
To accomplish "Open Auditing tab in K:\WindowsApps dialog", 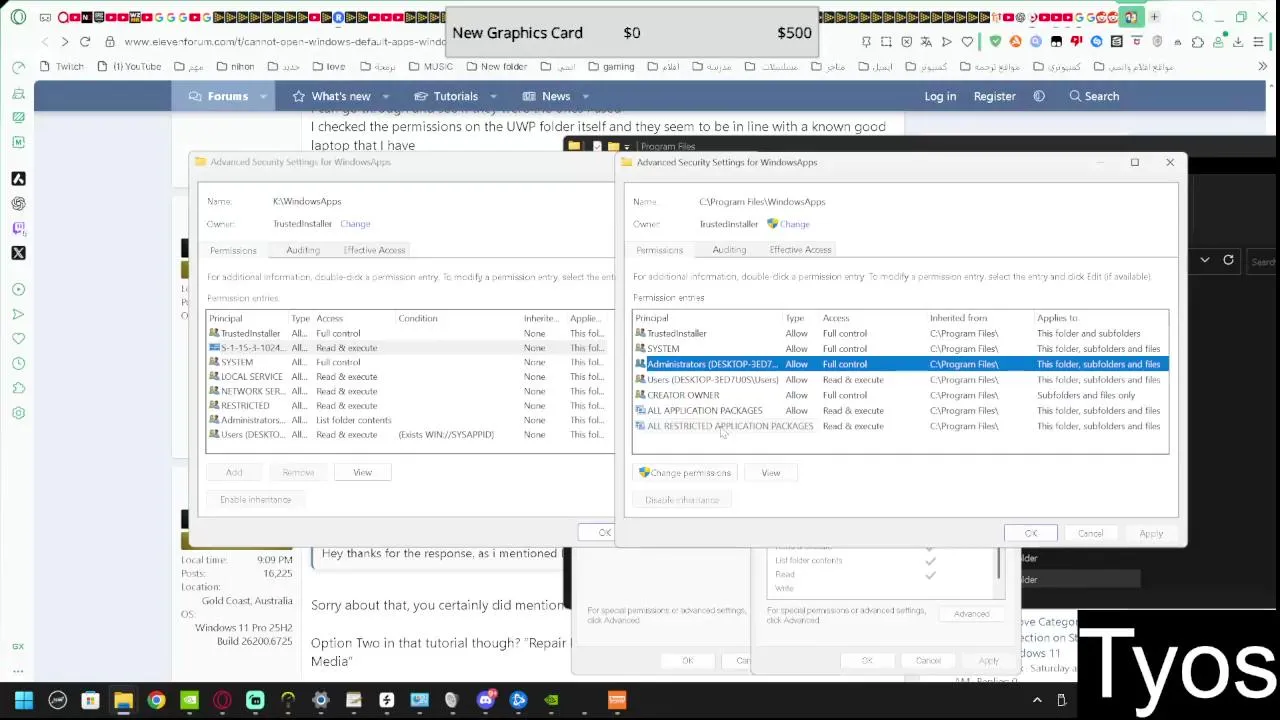I will pyautogui.click(x=303, y=250).
